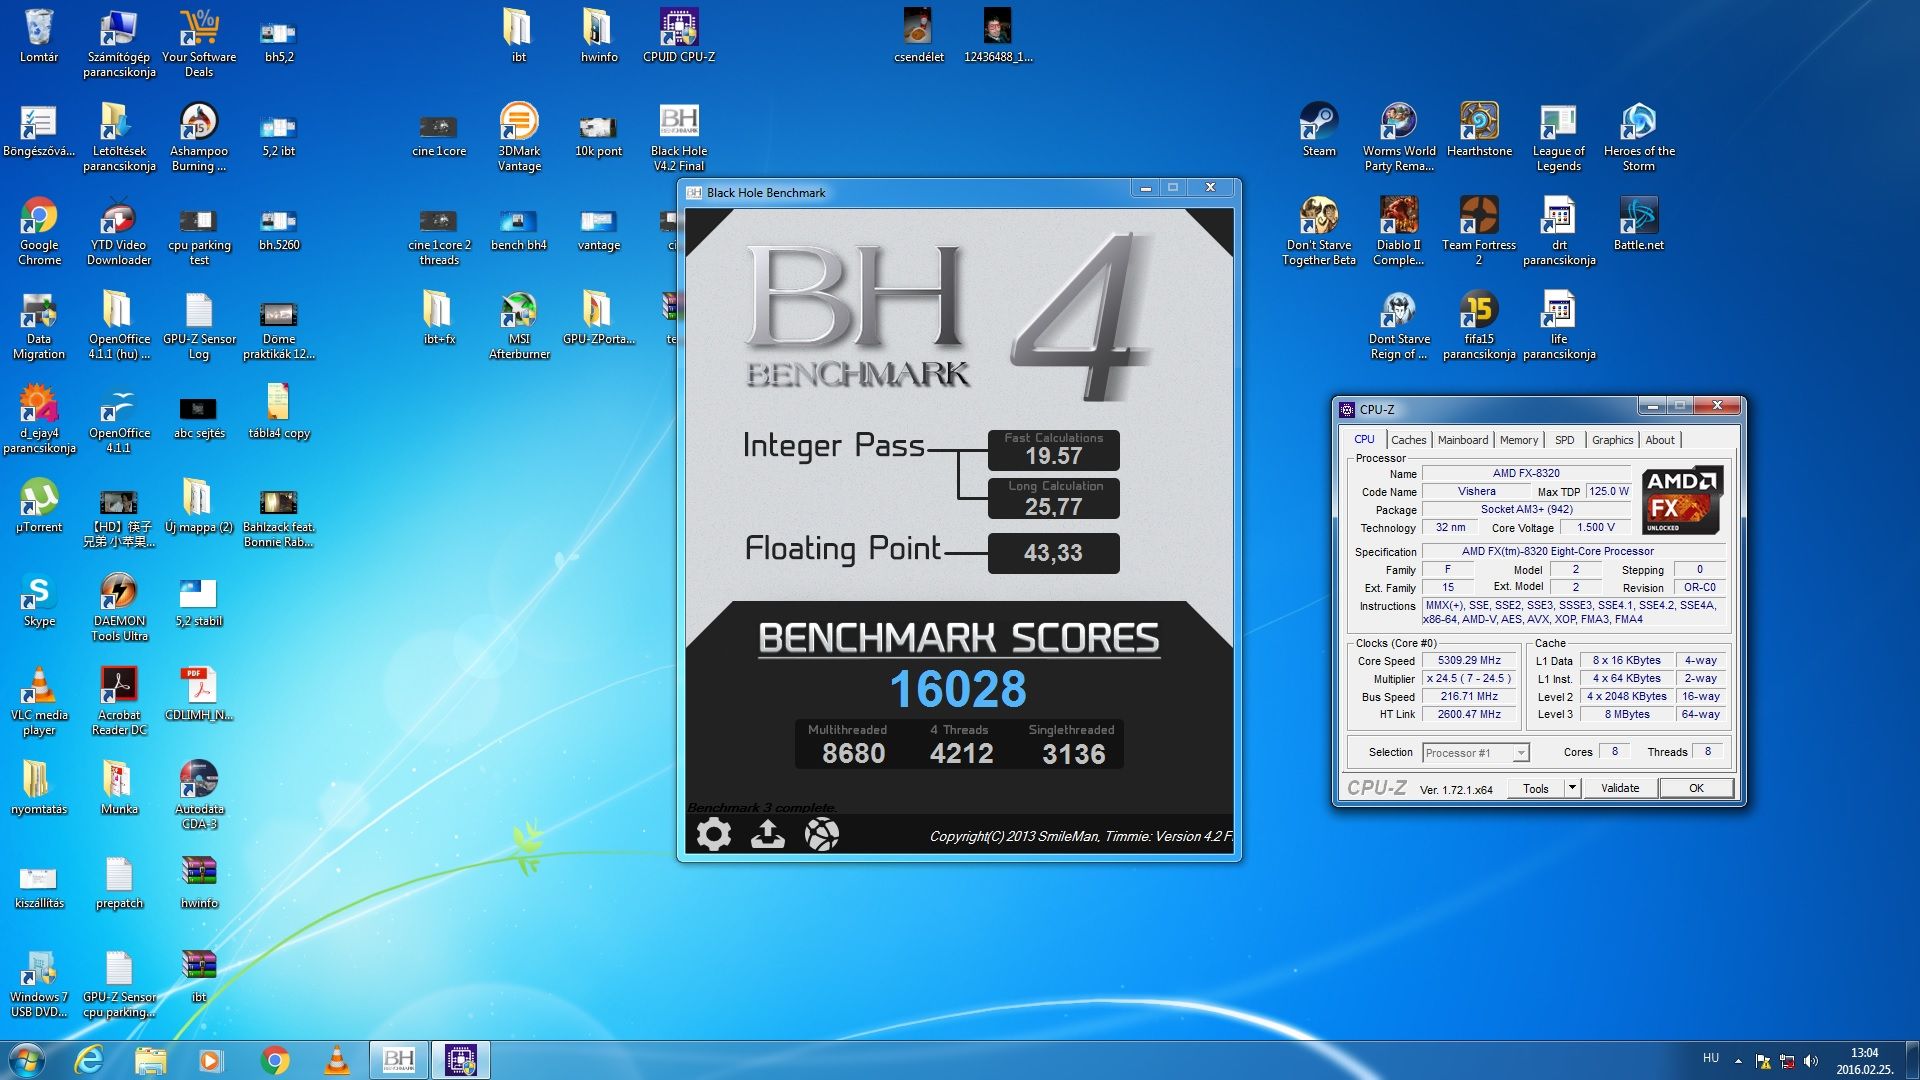
Task: Select the hwinfo folder icon on top row
Action: [x=599, y=36]
